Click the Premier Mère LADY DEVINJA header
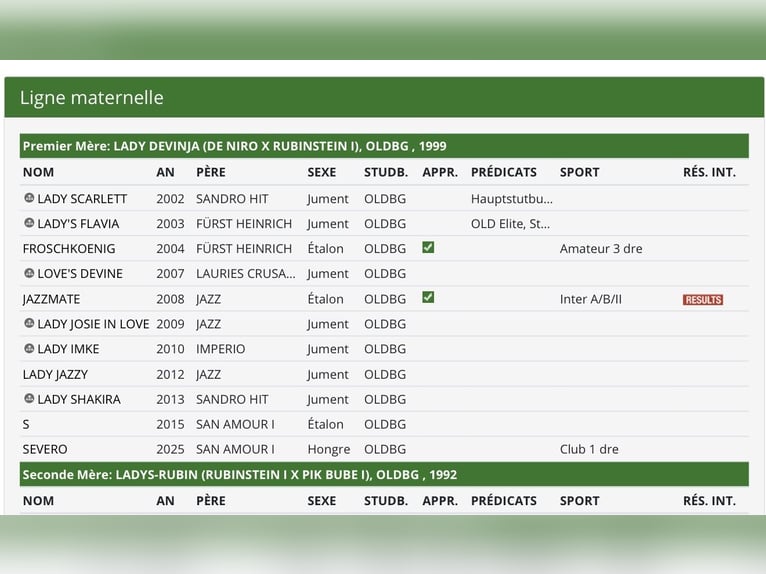 (x=384, y=146)
